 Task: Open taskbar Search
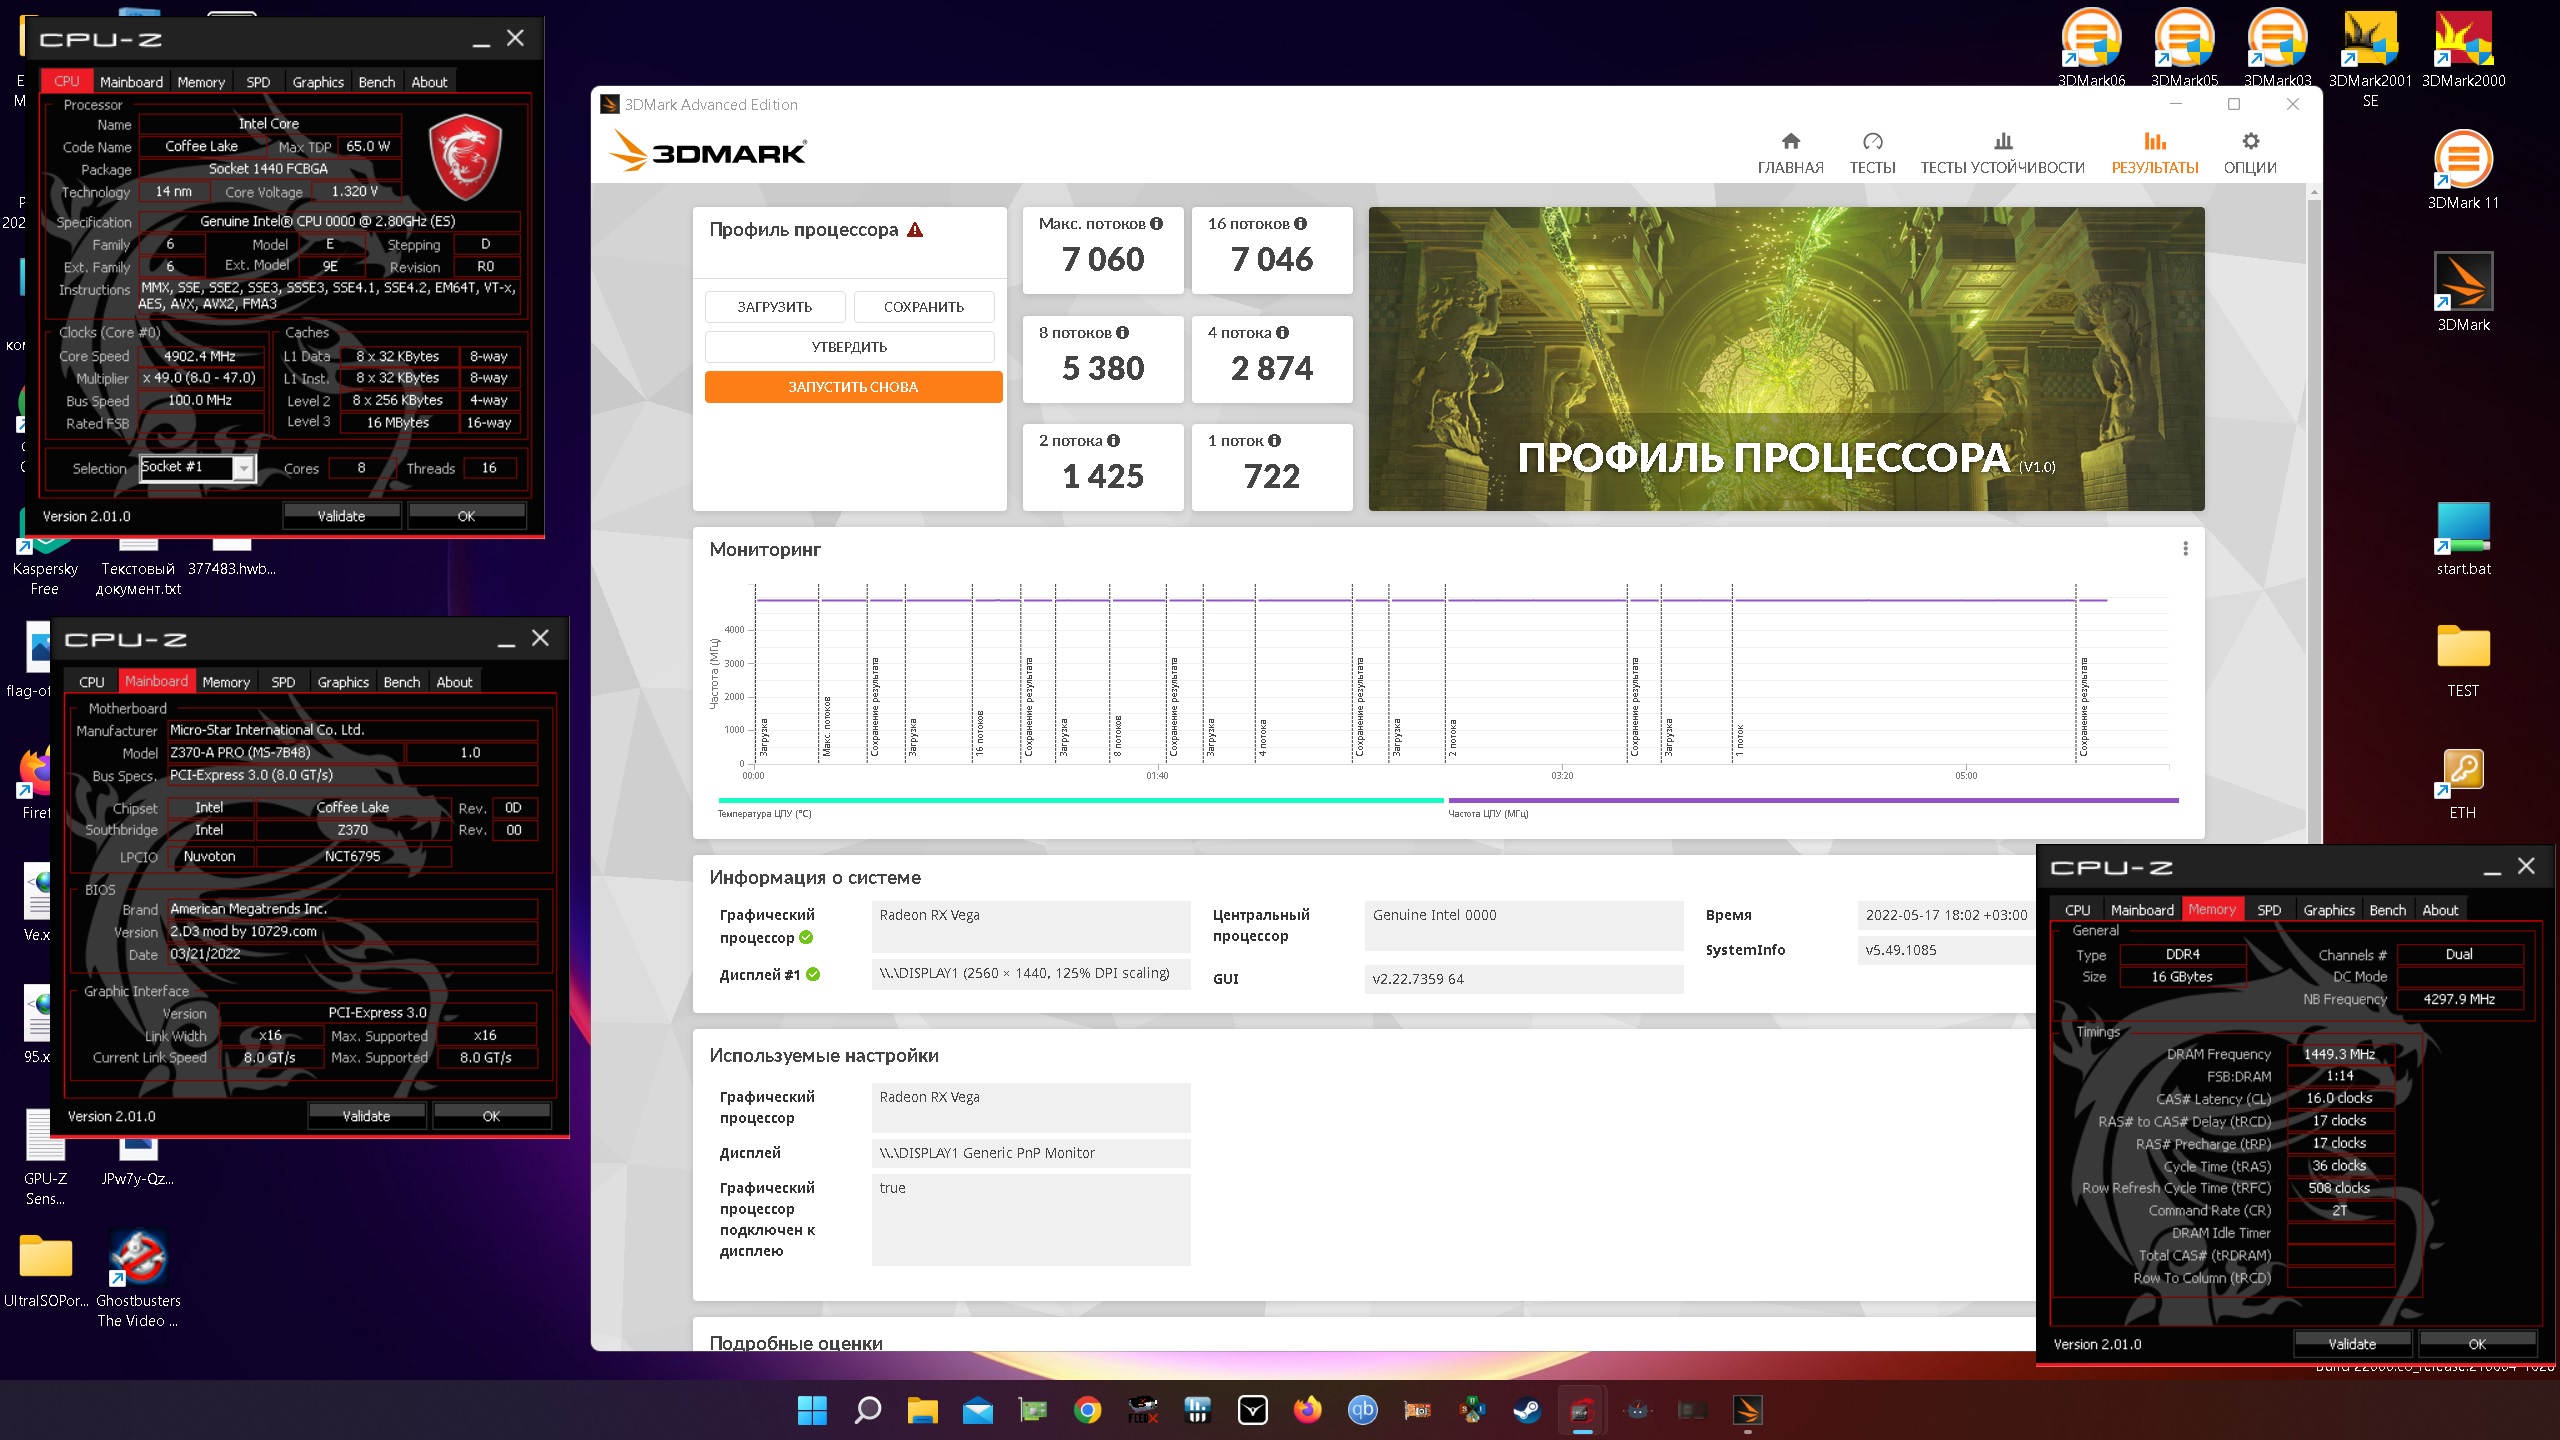(x=867, y=1410)
